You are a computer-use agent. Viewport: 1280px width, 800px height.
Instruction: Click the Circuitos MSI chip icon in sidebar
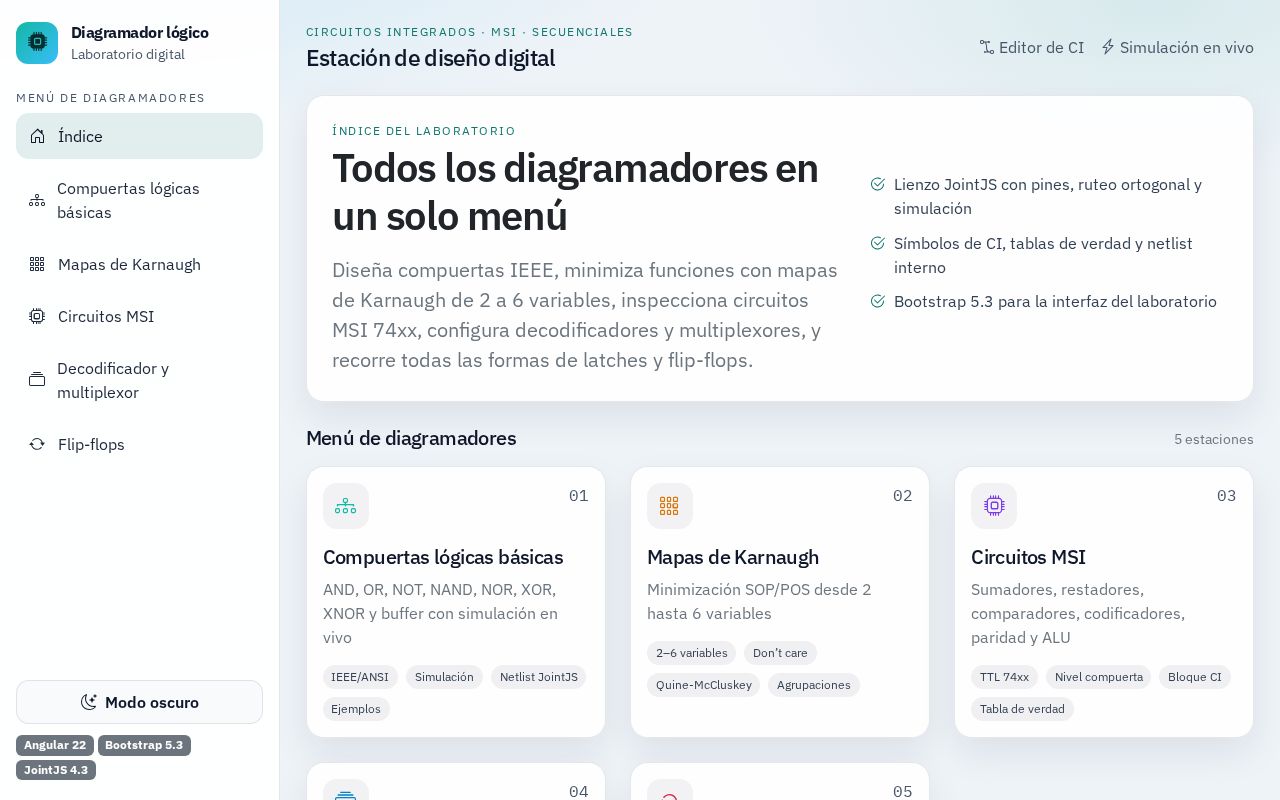[37, 316]
